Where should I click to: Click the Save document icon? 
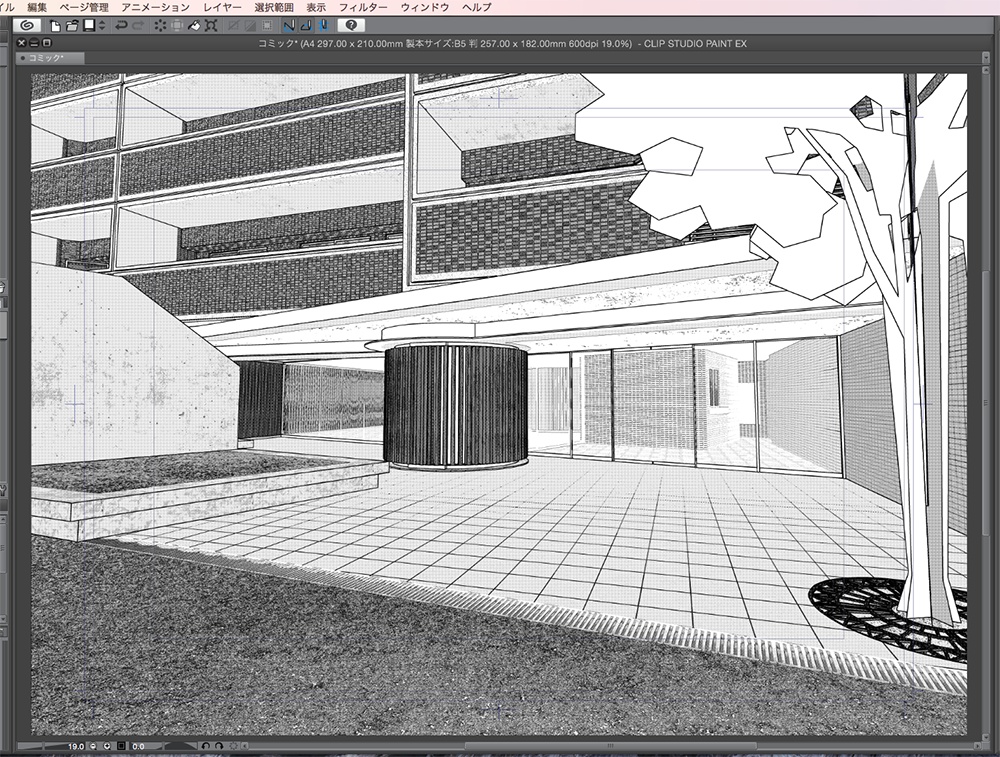[x=87, y=29]
